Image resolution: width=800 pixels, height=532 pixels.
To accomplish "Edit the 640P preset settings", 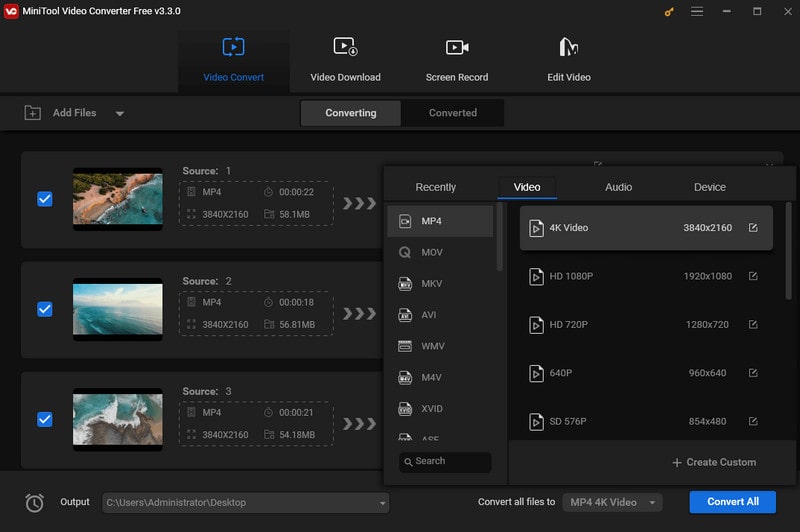I will click(x=753, y=373).
